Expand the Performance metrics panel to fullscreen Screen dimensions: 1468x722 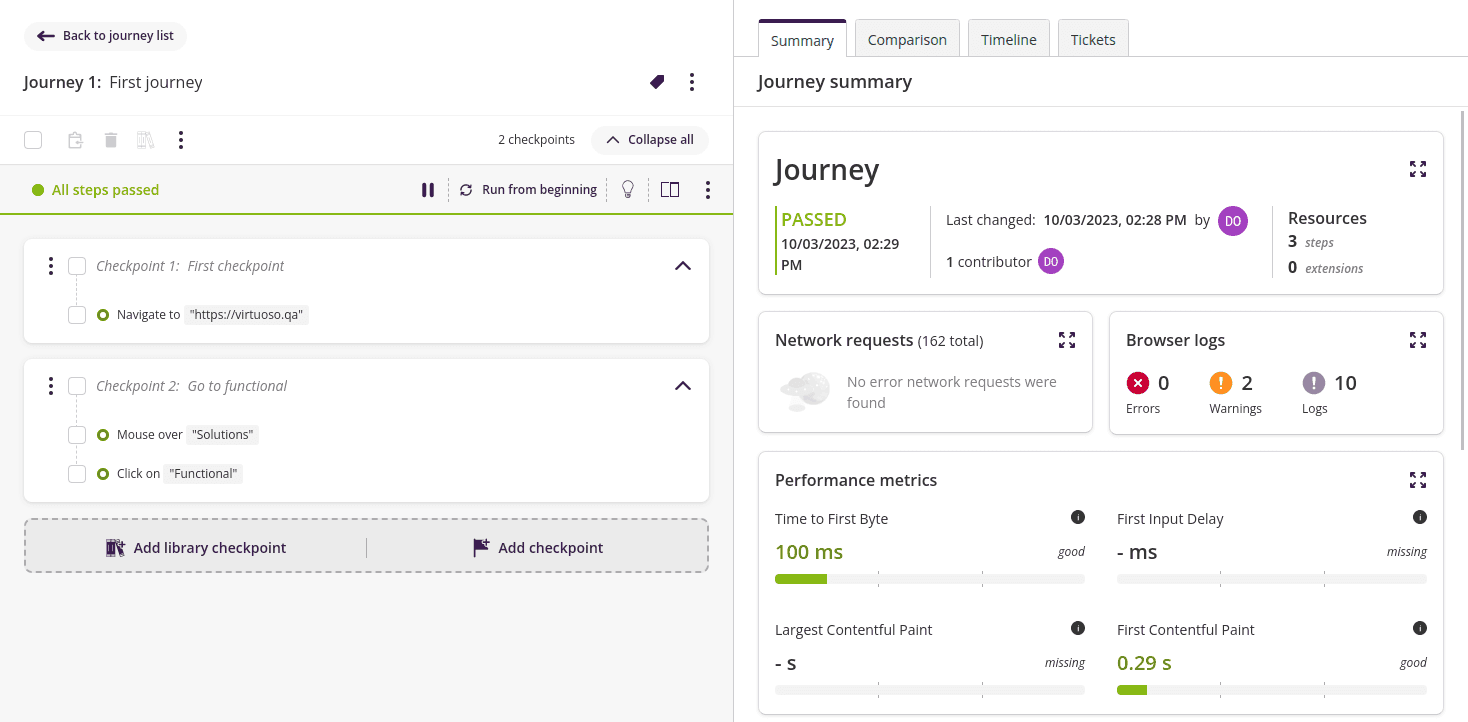click(1418, 480)
